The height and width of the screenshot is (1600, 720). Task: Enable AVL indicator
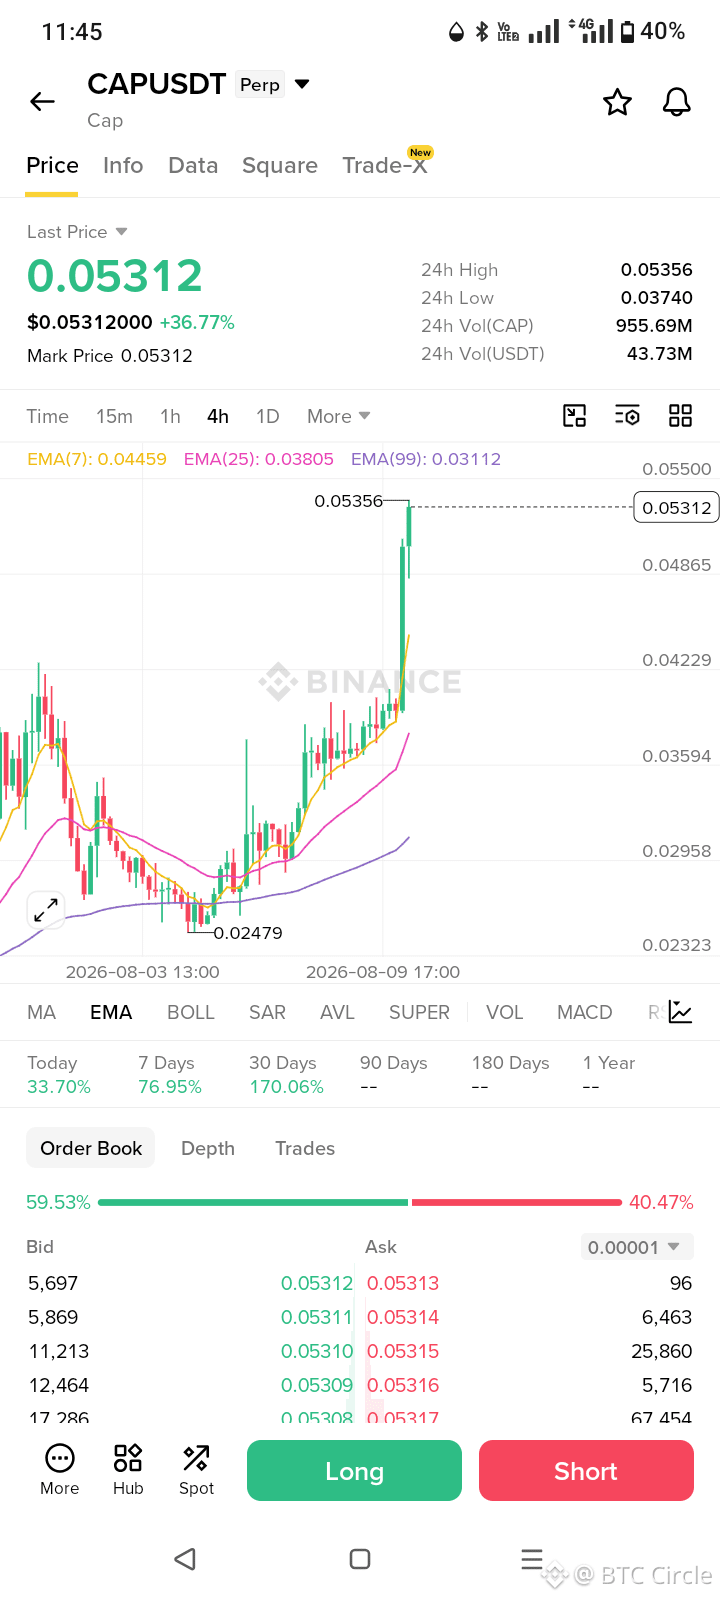[x=337, y=1012]
